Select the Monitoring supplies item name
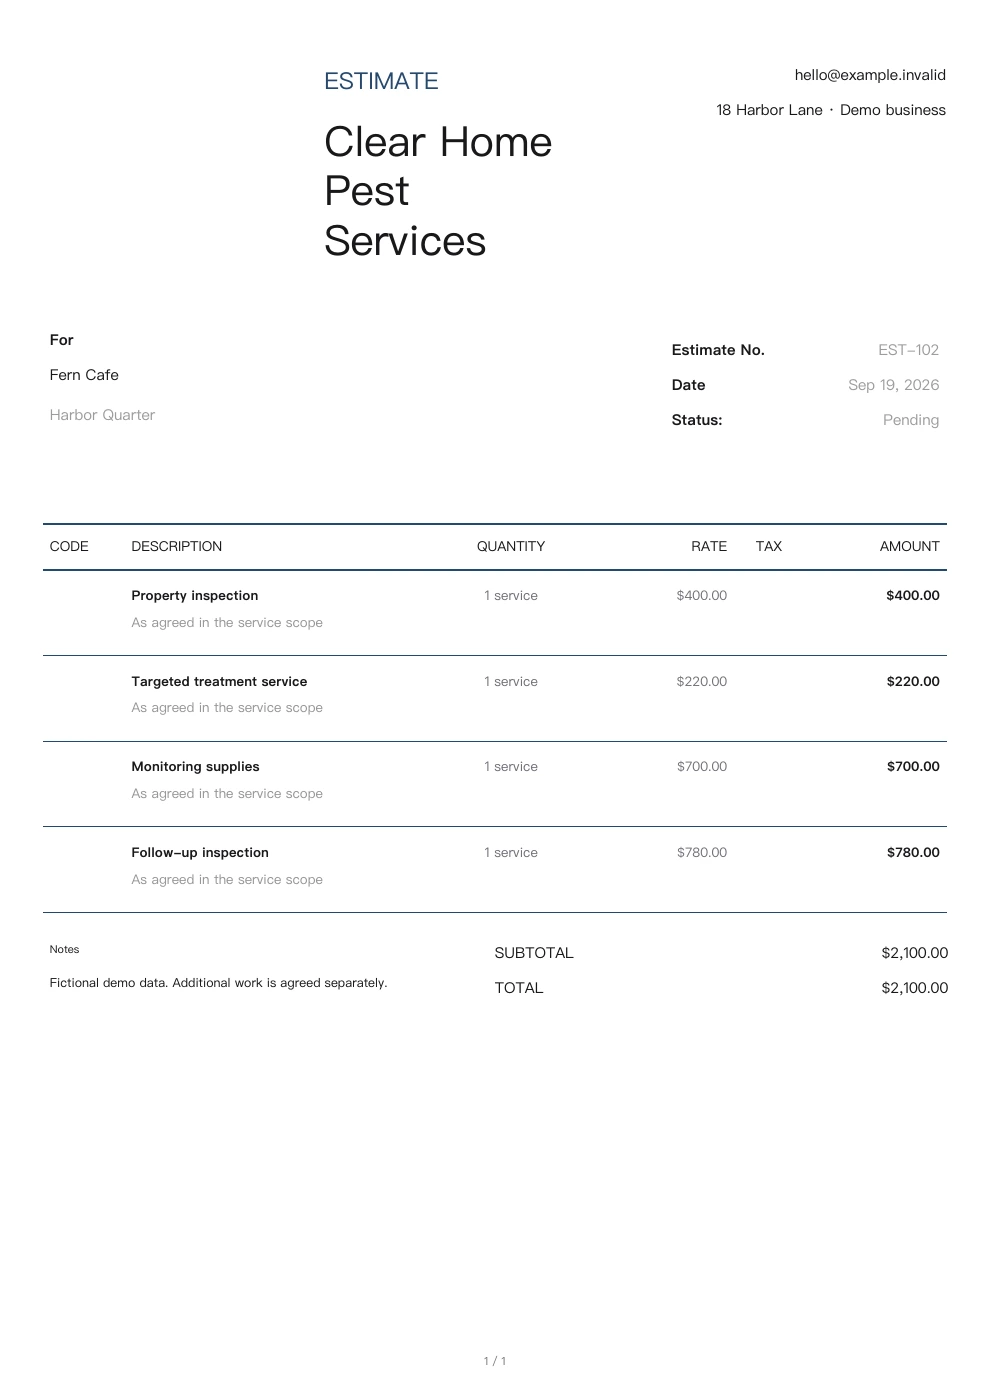Image resolution: width=990 pixels, height=1400 pixels. click(195, 766)
